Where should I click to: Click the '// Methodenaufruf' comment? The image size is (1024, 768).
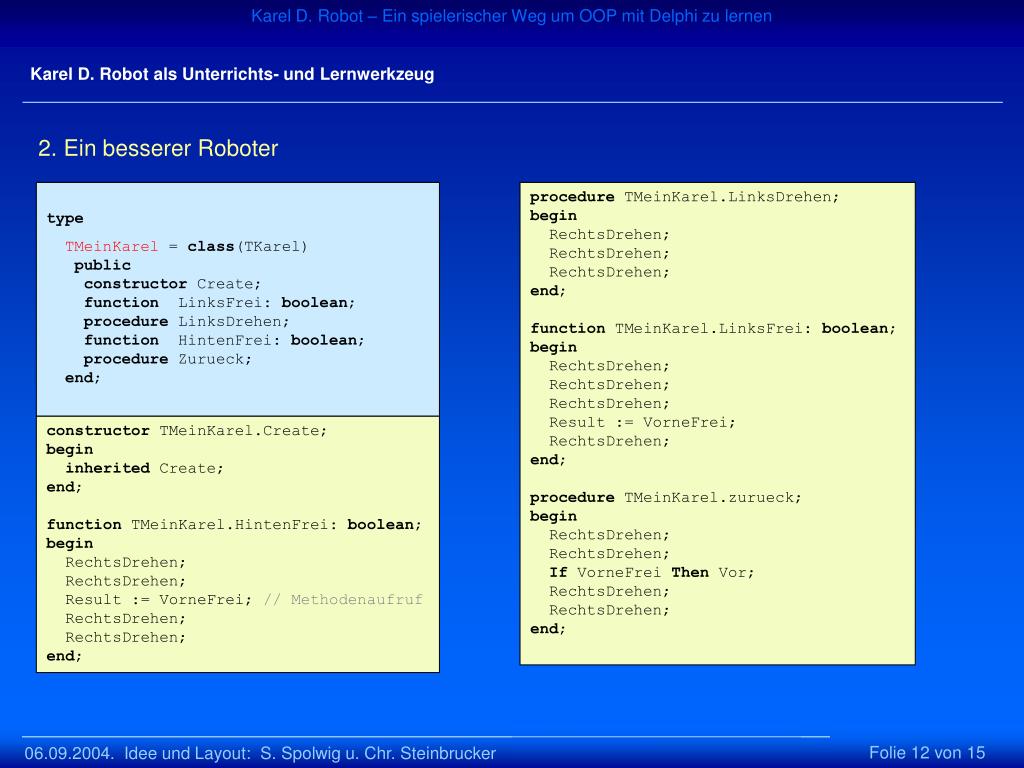pyautogui.click(x=343, y=600)
